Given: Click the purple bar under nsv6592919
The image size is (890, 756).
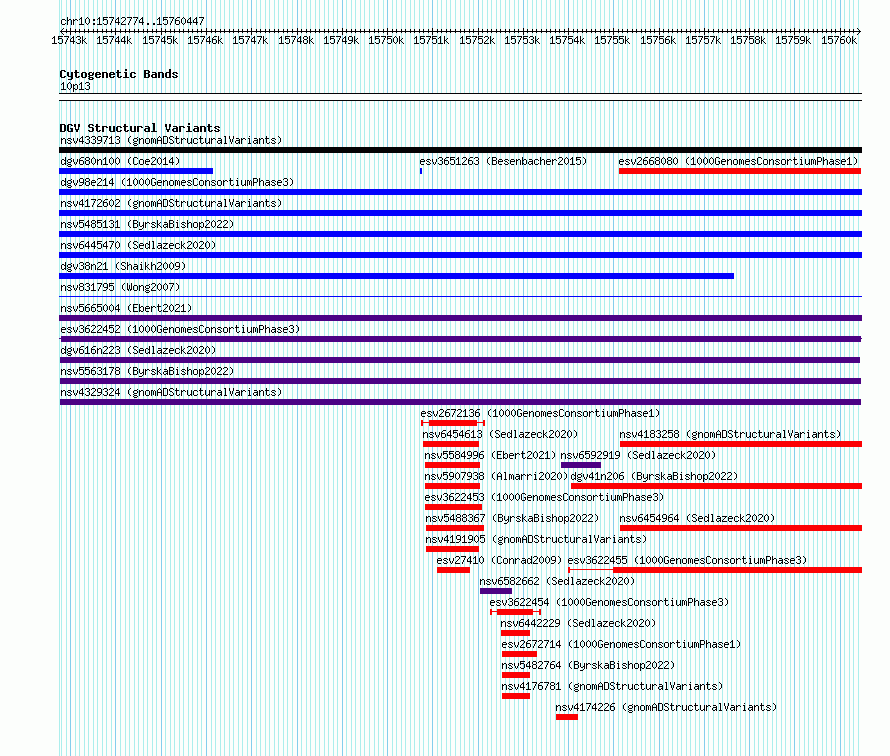Looking at the screenshot, I should point(581,465).
